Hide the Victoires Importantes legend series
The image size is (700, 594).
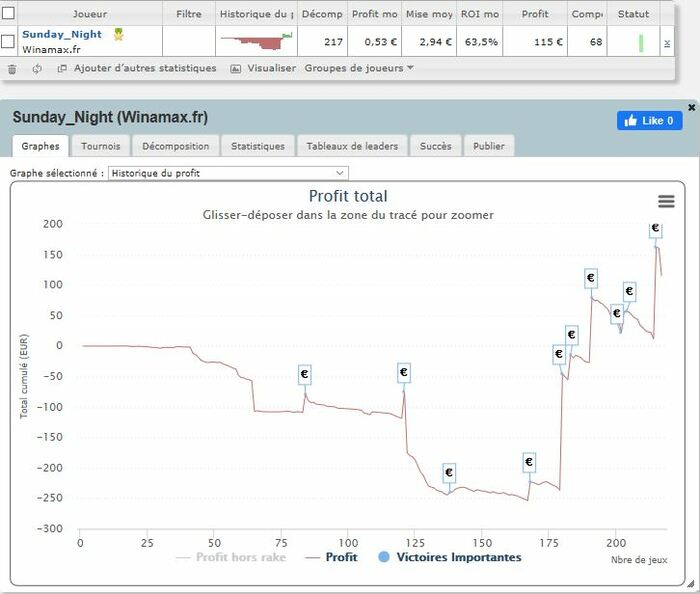point(449,557)
